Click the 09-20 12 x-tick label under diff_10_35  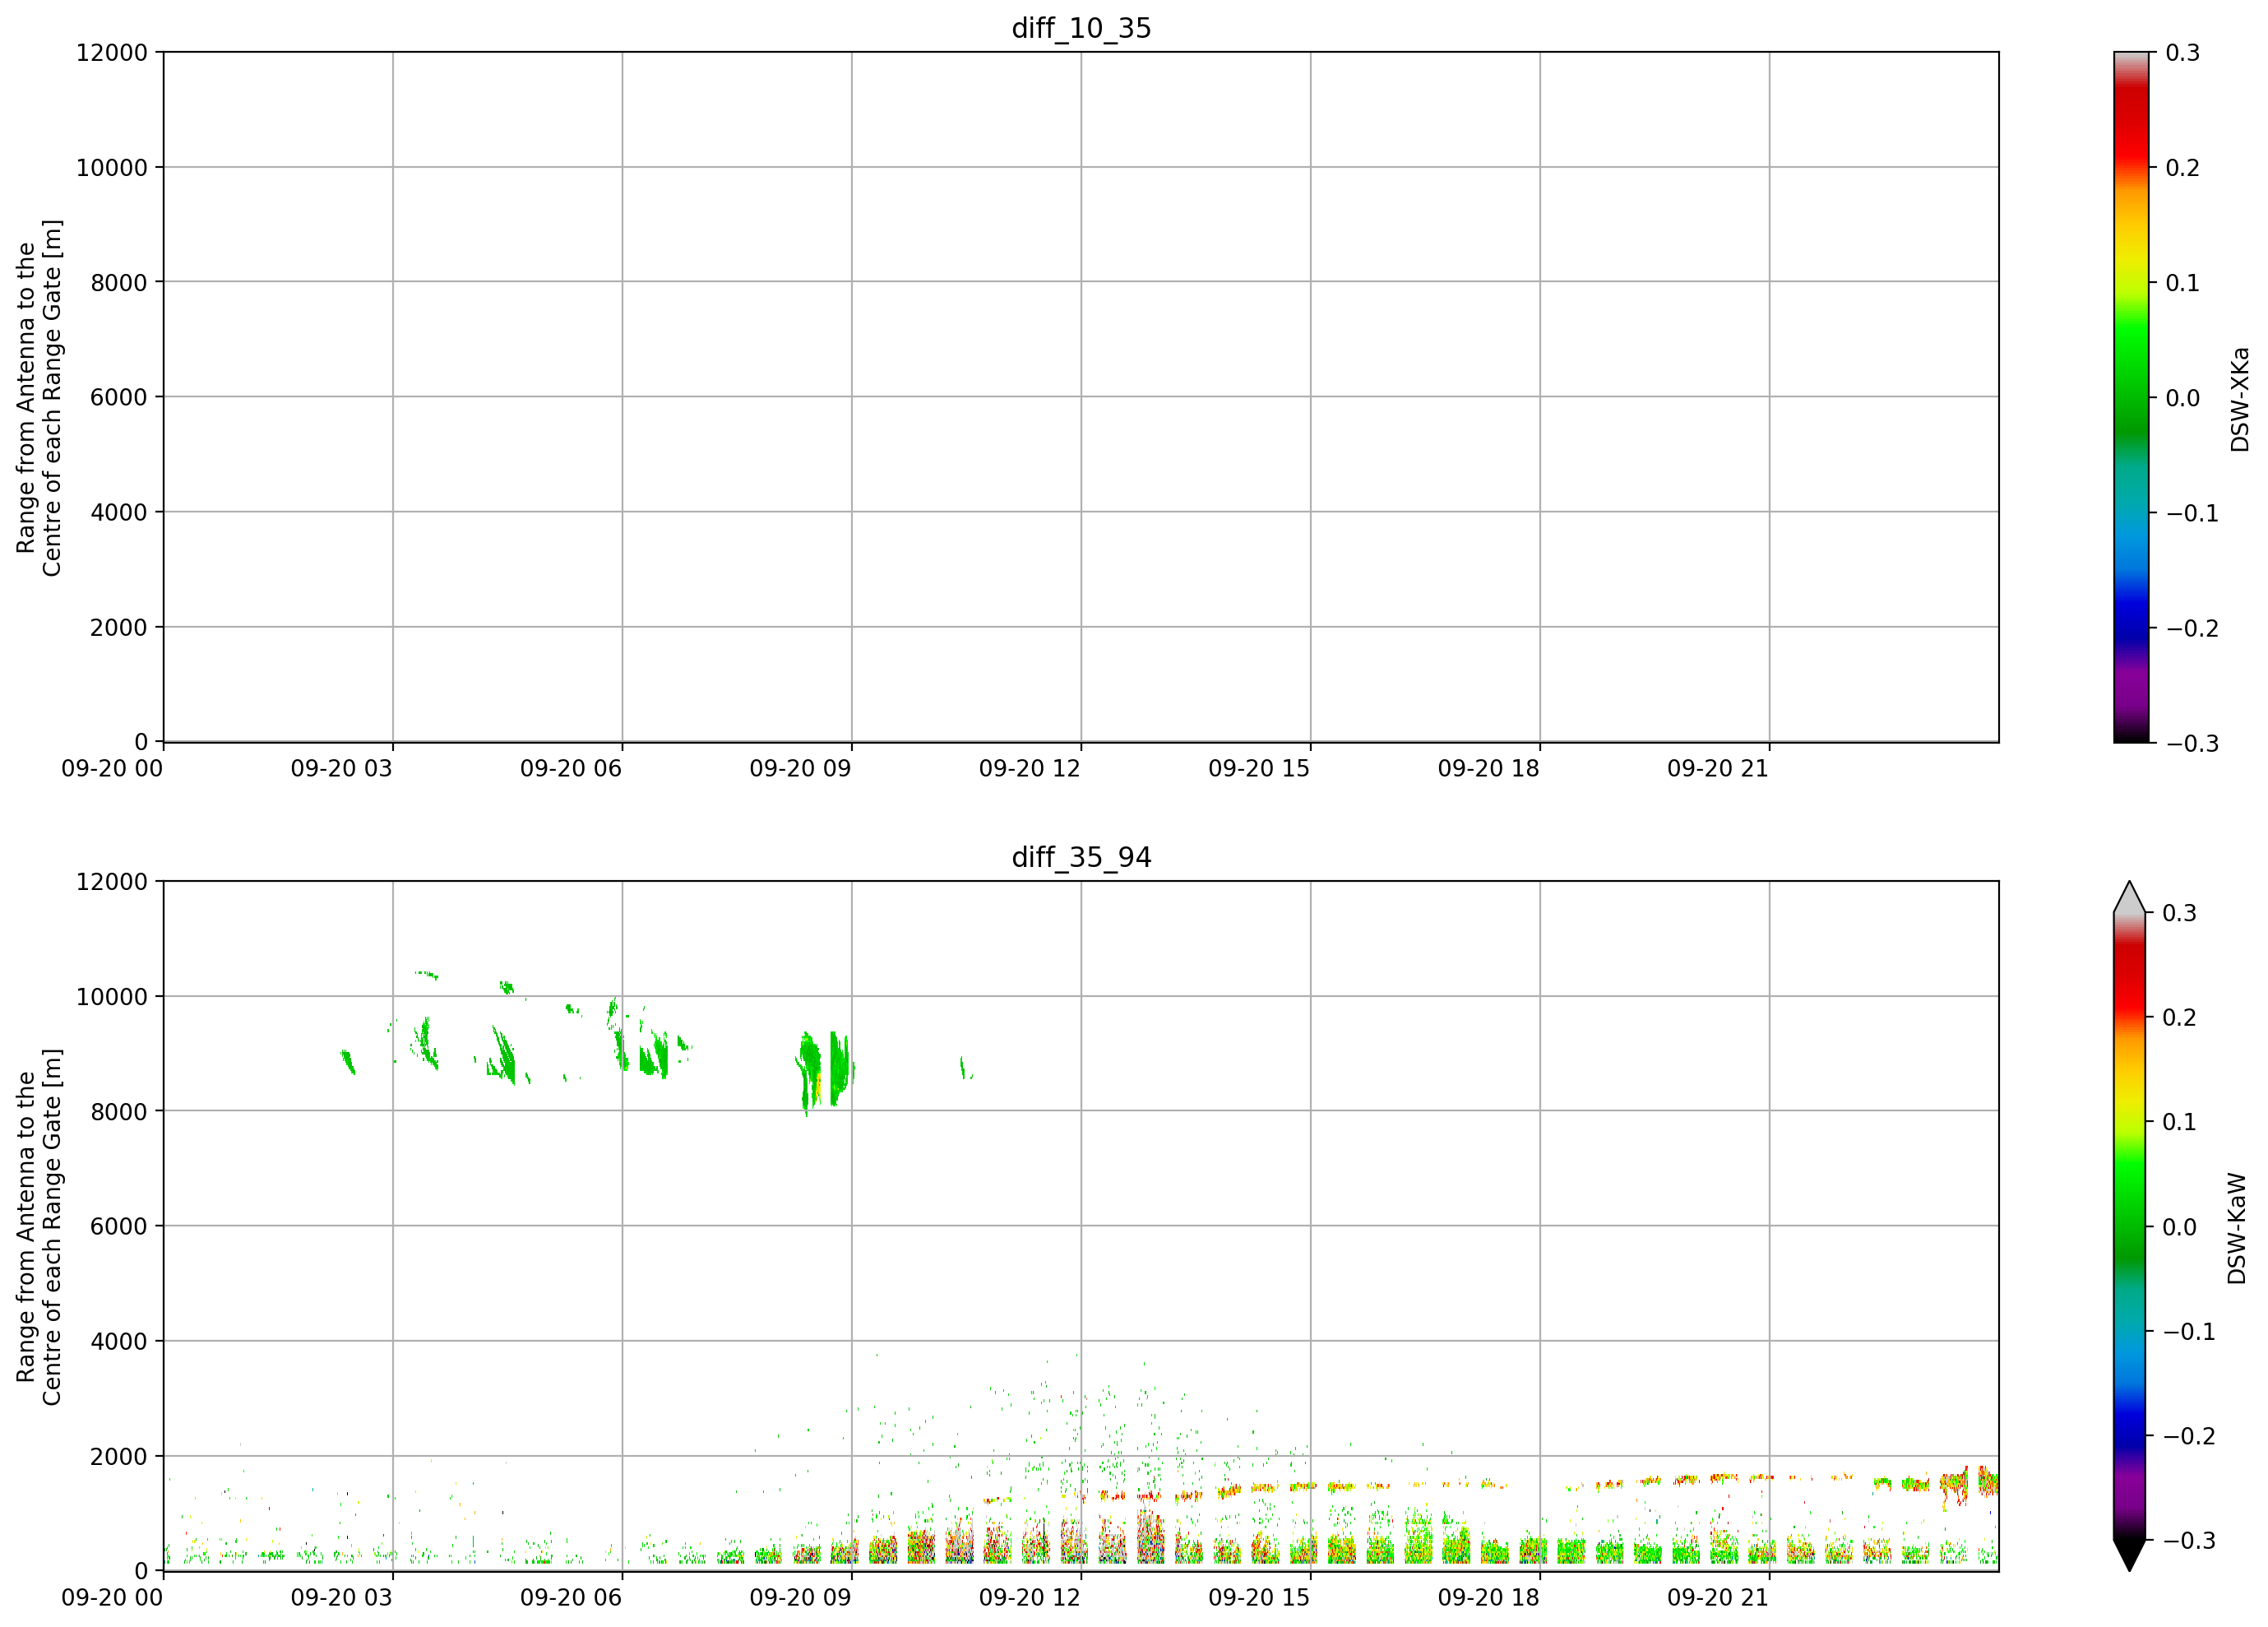(1030, 768)
